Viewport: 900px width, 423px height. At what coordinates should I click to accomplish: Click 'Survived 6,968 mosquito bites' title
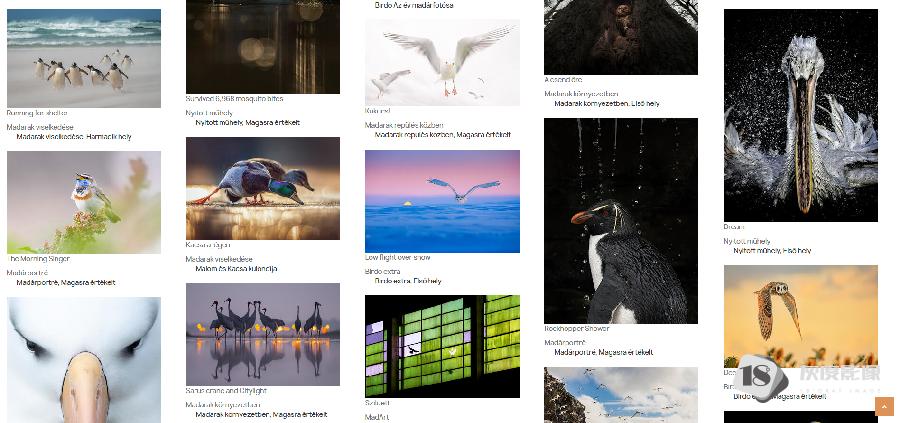click(234, 99)
